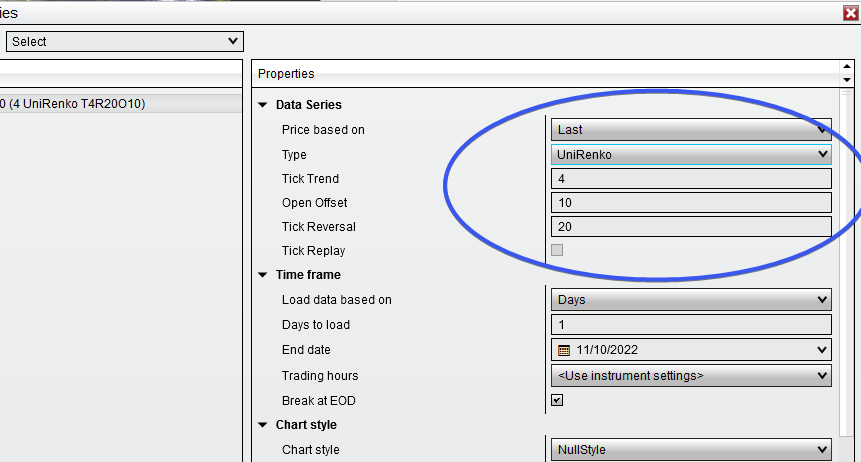Close the dialog with red X

(x=851, y=13)
